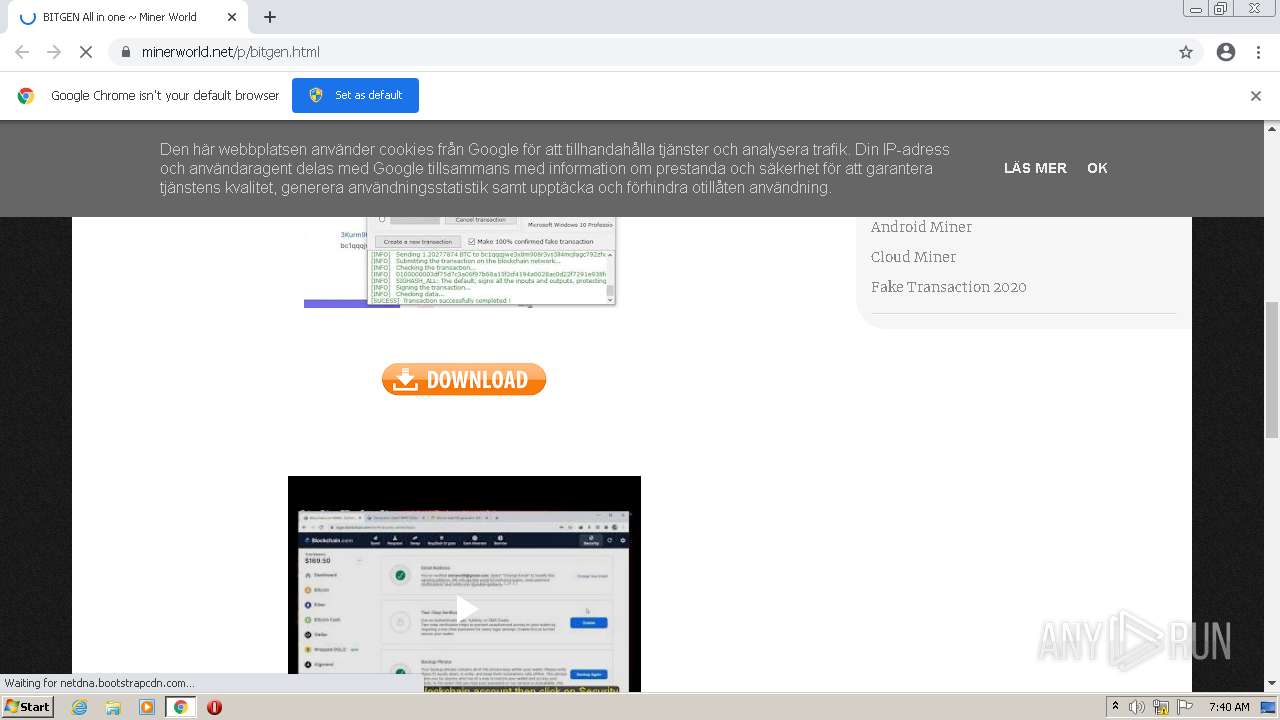Click the address bar URL
The image size is (1280, 720).
click(x=231, y=52)
